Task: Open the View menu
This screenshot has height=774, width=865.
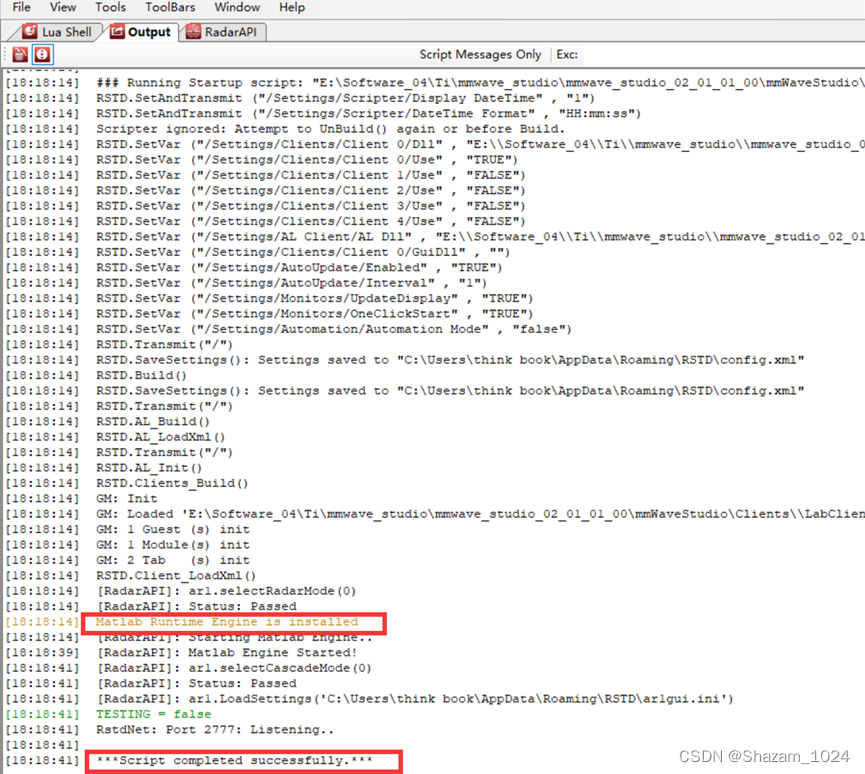Action: tap(63, 7)
